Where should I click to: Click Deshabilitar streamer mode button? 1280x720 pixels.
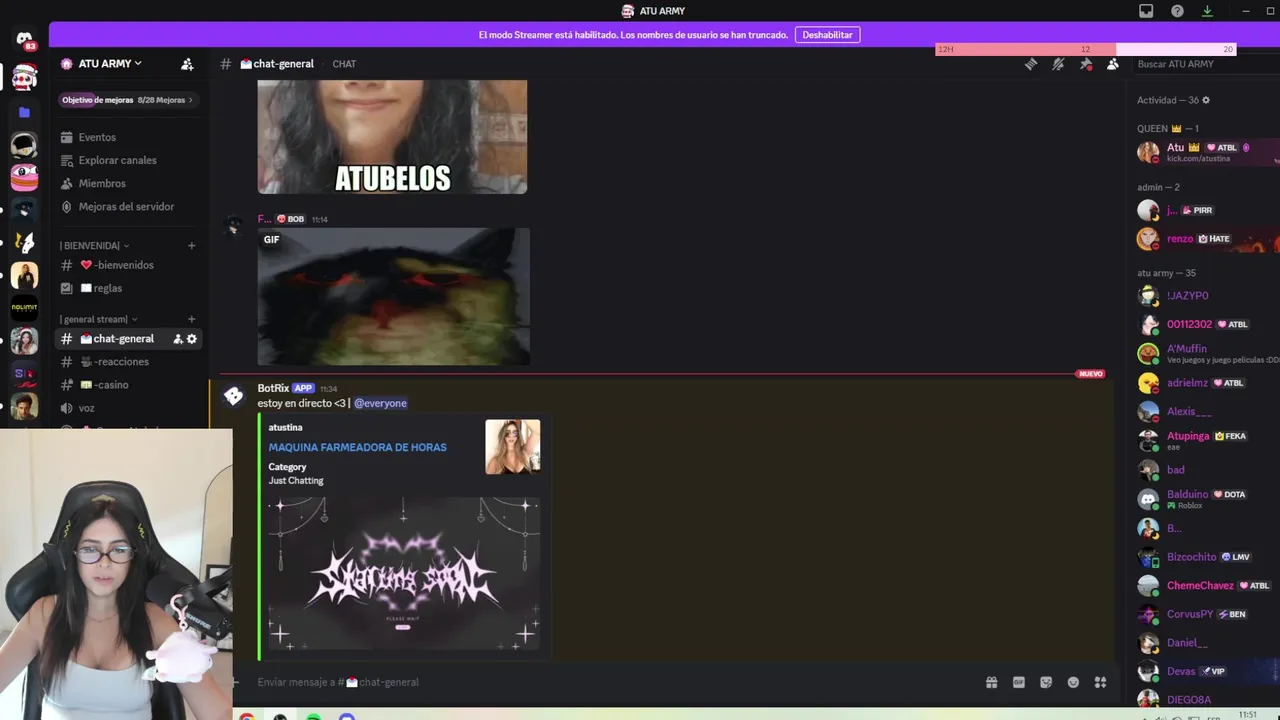pyautogui.click(x=827, y=35)
